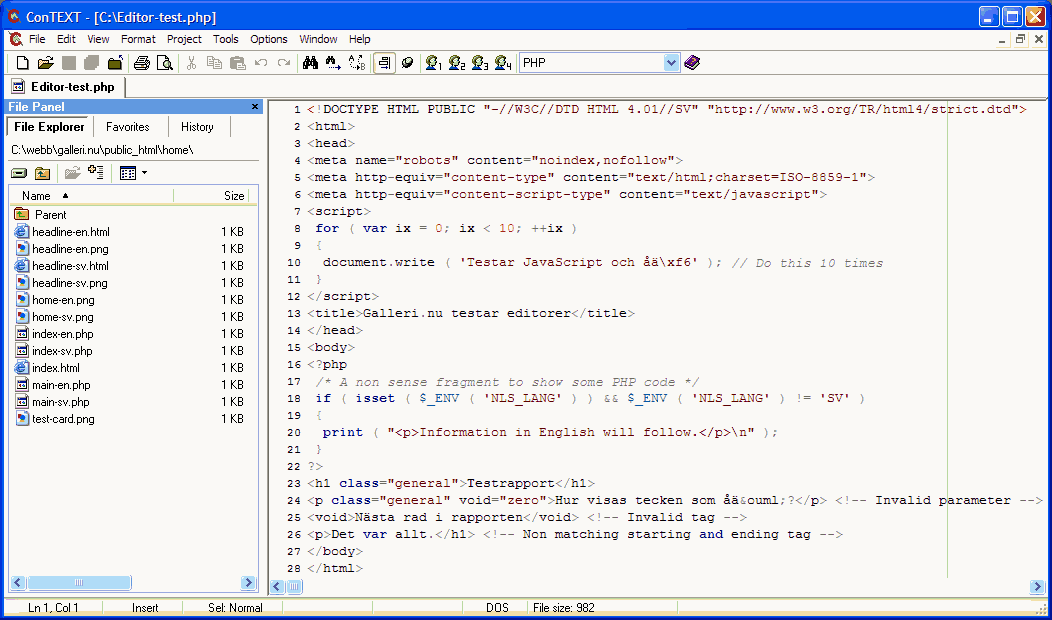This screenshot has height=620, width=1052.
Task: Click the Save file toolbar icon
Action: pos(68,63)
